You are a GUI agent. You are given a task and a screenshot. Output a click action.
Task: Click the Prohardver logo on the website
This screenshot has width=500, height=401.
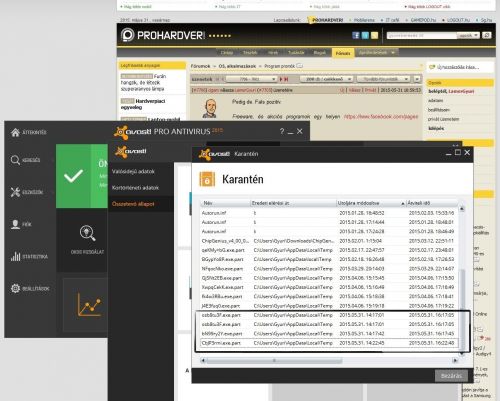tap(163, 35)
